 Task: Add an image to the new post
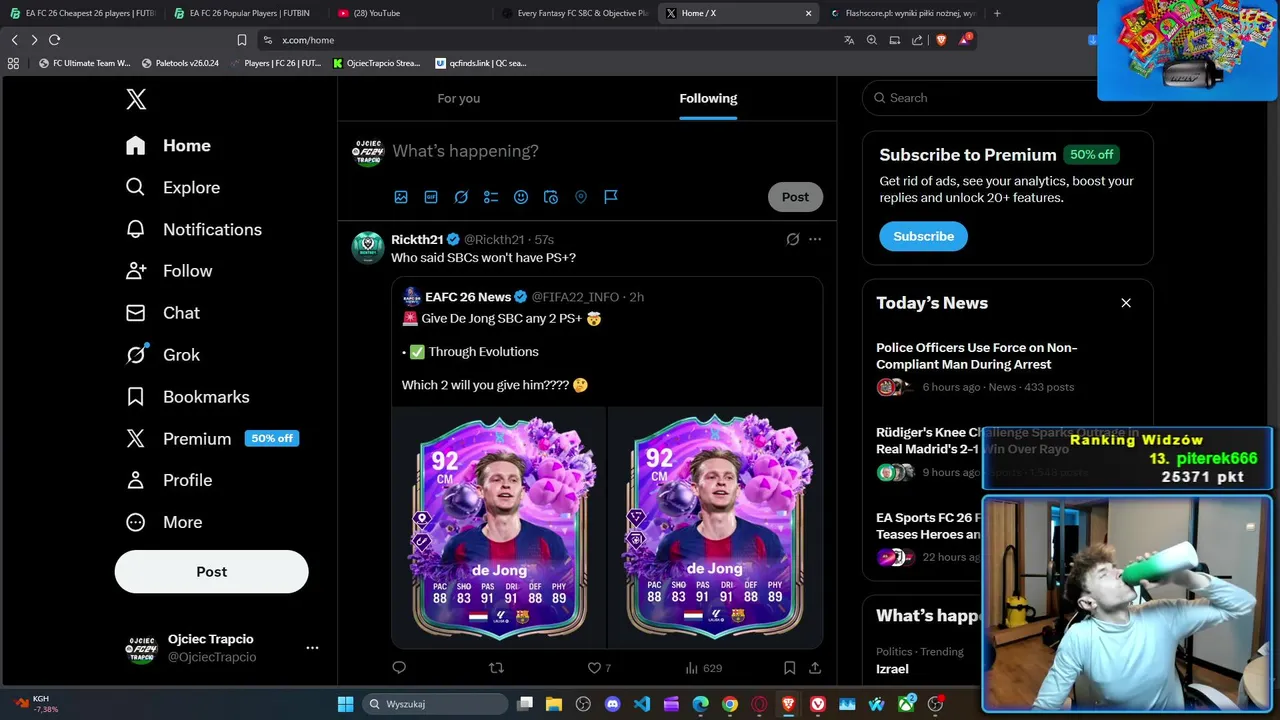401,197
